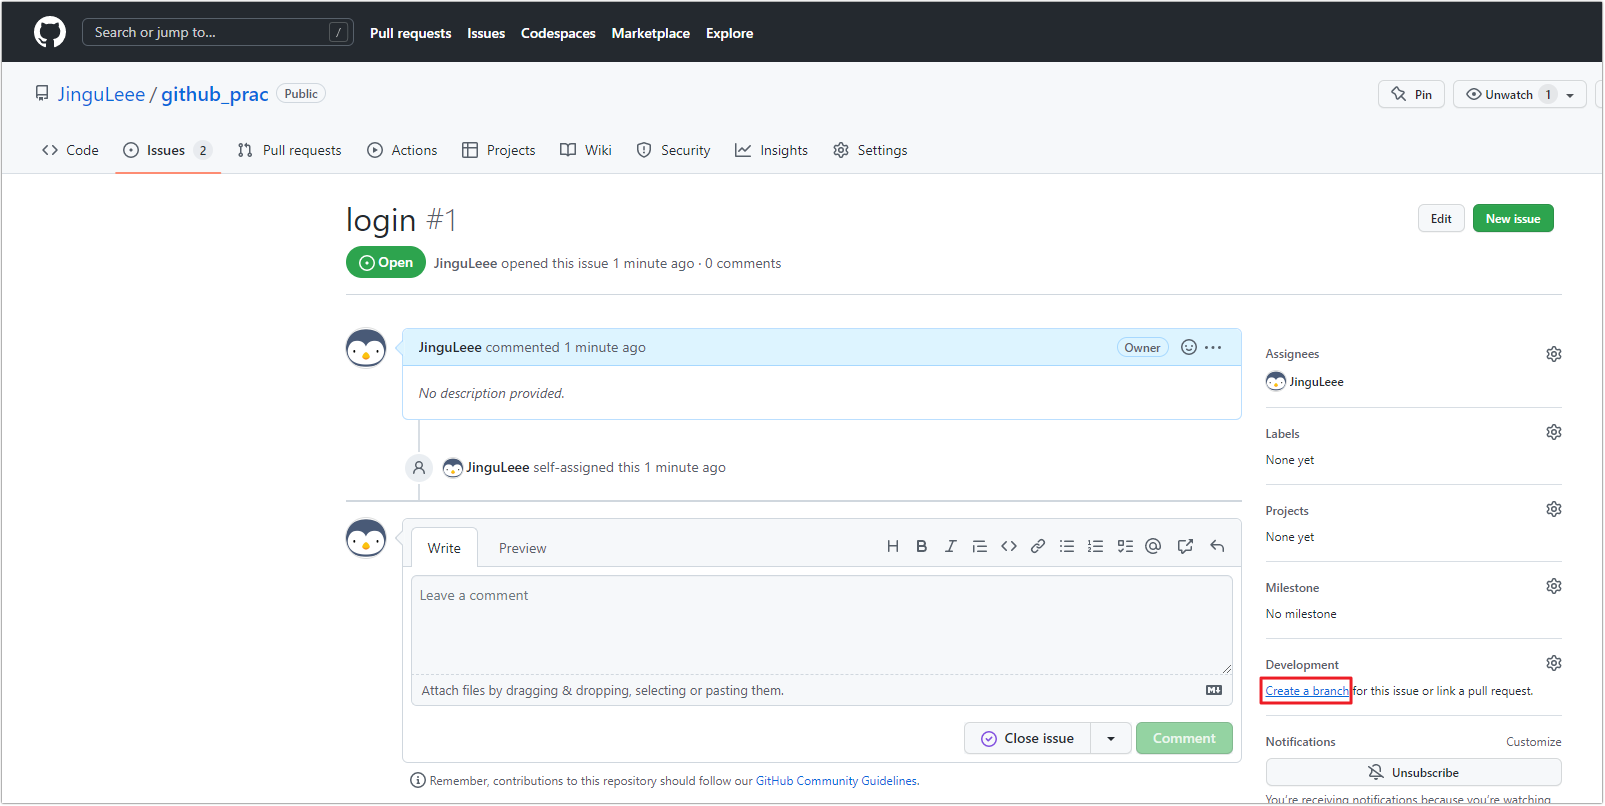Open the repository Settings tab
Image resolution: width=1605 pixels, height=806 pixels.
click(870, 150)
